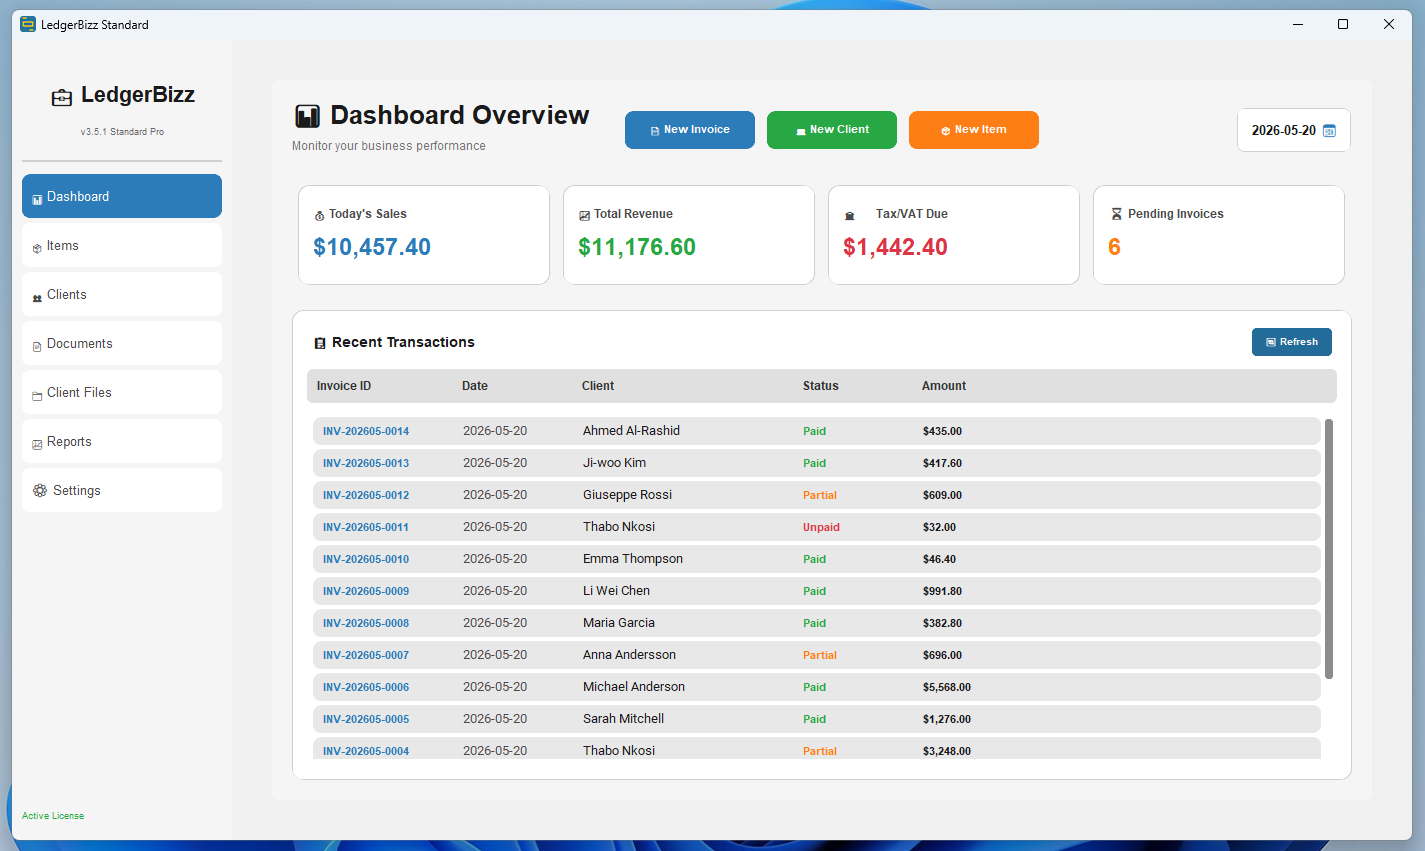Switch to Documents section
Screen dimensions: 1425x851
tap(122, 343)
